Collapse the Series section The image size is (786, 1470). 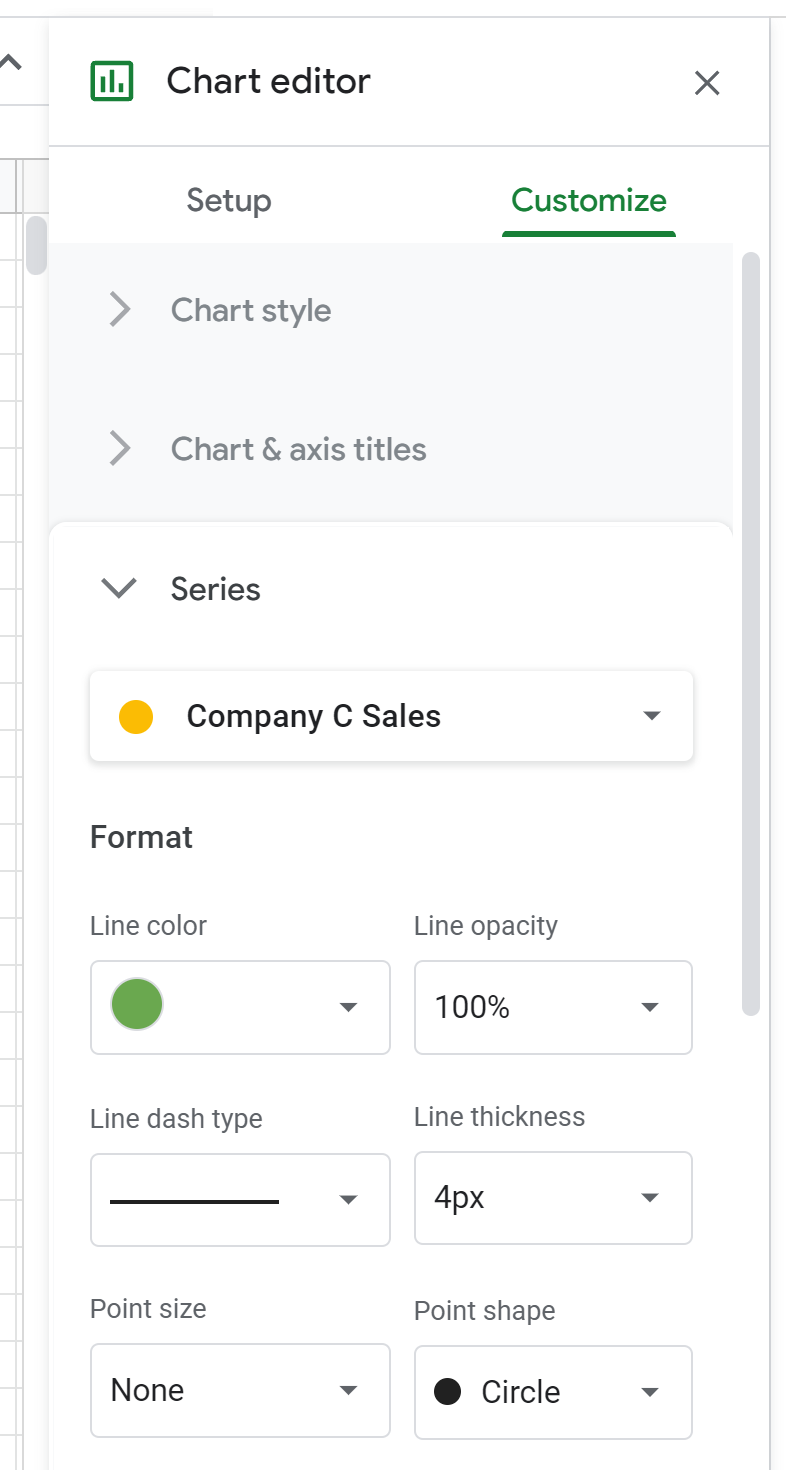pos(120,589)
